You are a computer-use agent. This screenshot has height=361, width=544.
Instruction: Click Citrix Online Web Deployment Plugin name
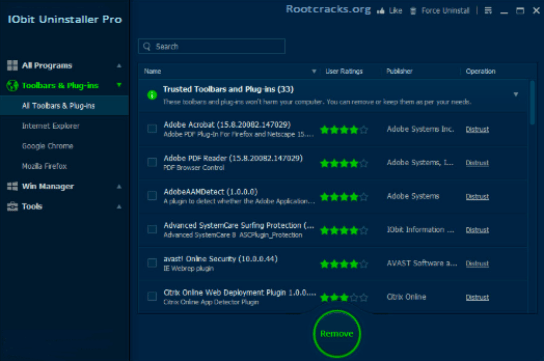point(239,293)
